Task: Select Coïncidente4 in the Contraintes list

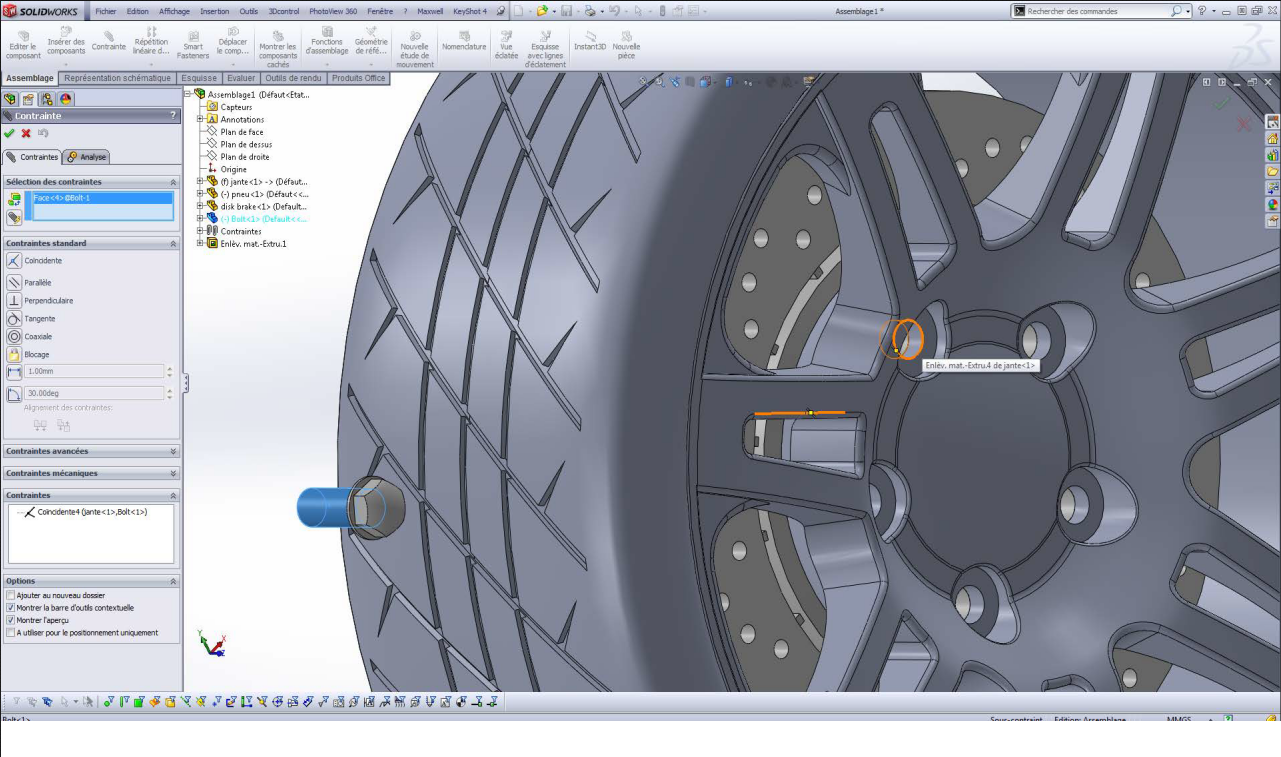Action: click(x=91, y=512)
